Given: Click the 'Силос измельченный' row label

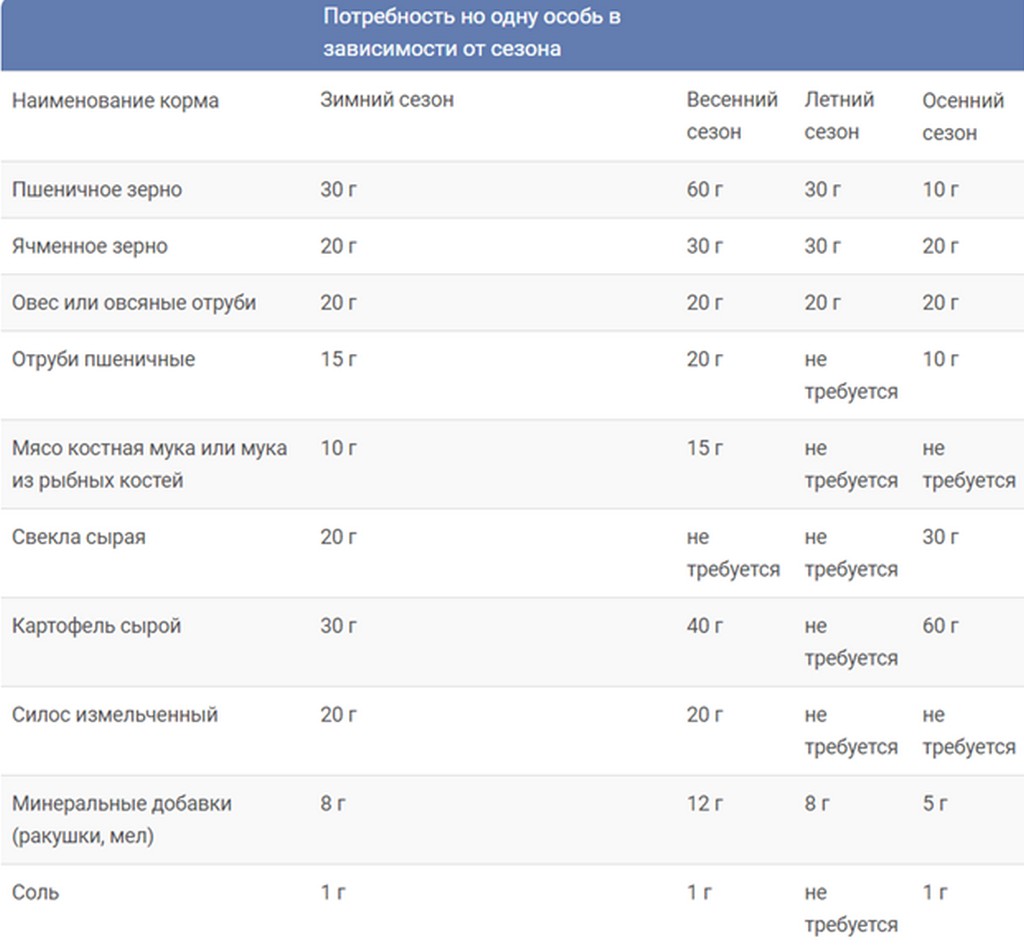Looking at the screenshot, I should [115, 715].
